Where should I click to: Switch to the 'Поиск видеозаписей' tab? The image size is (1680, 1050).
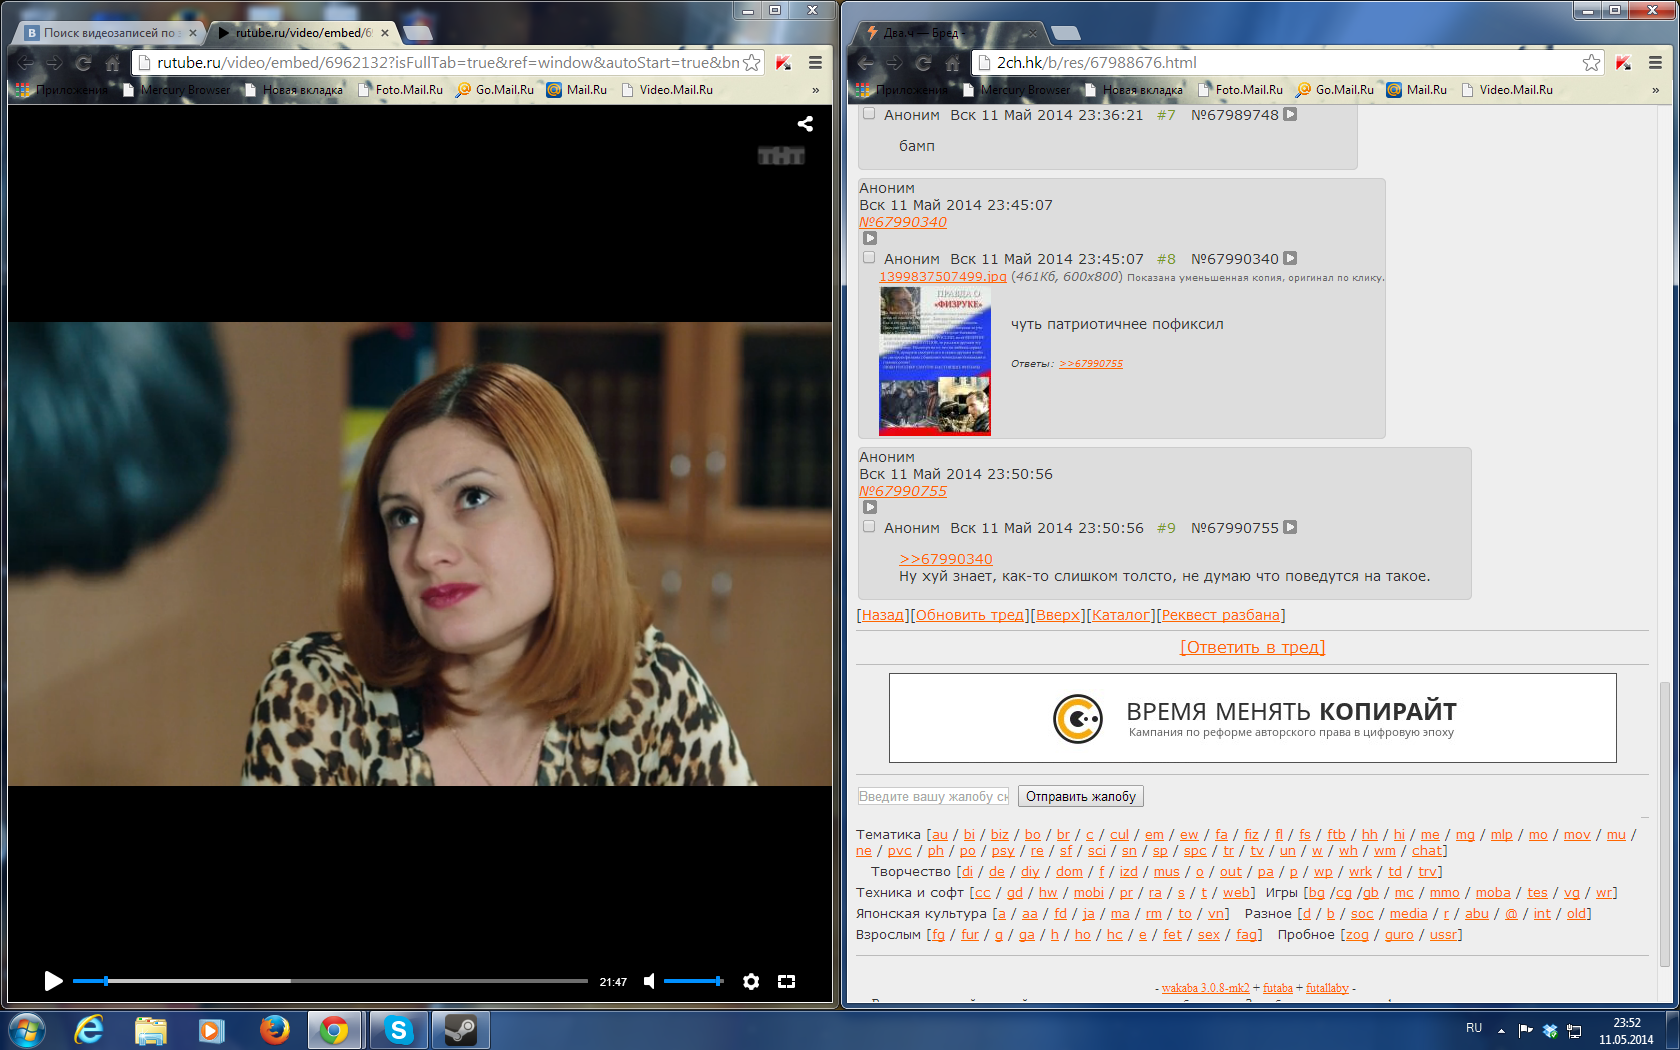click(111, 33)
